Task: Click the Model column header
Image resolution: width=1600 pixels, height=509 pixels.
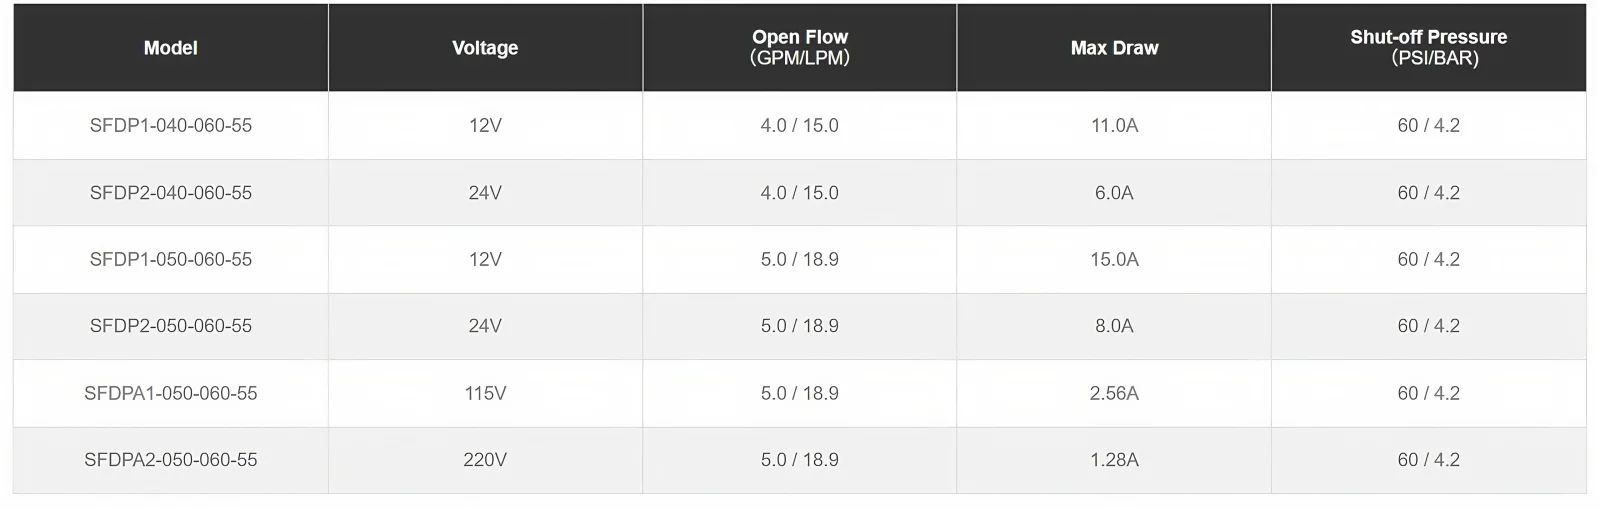Action: tap(170, 48)
